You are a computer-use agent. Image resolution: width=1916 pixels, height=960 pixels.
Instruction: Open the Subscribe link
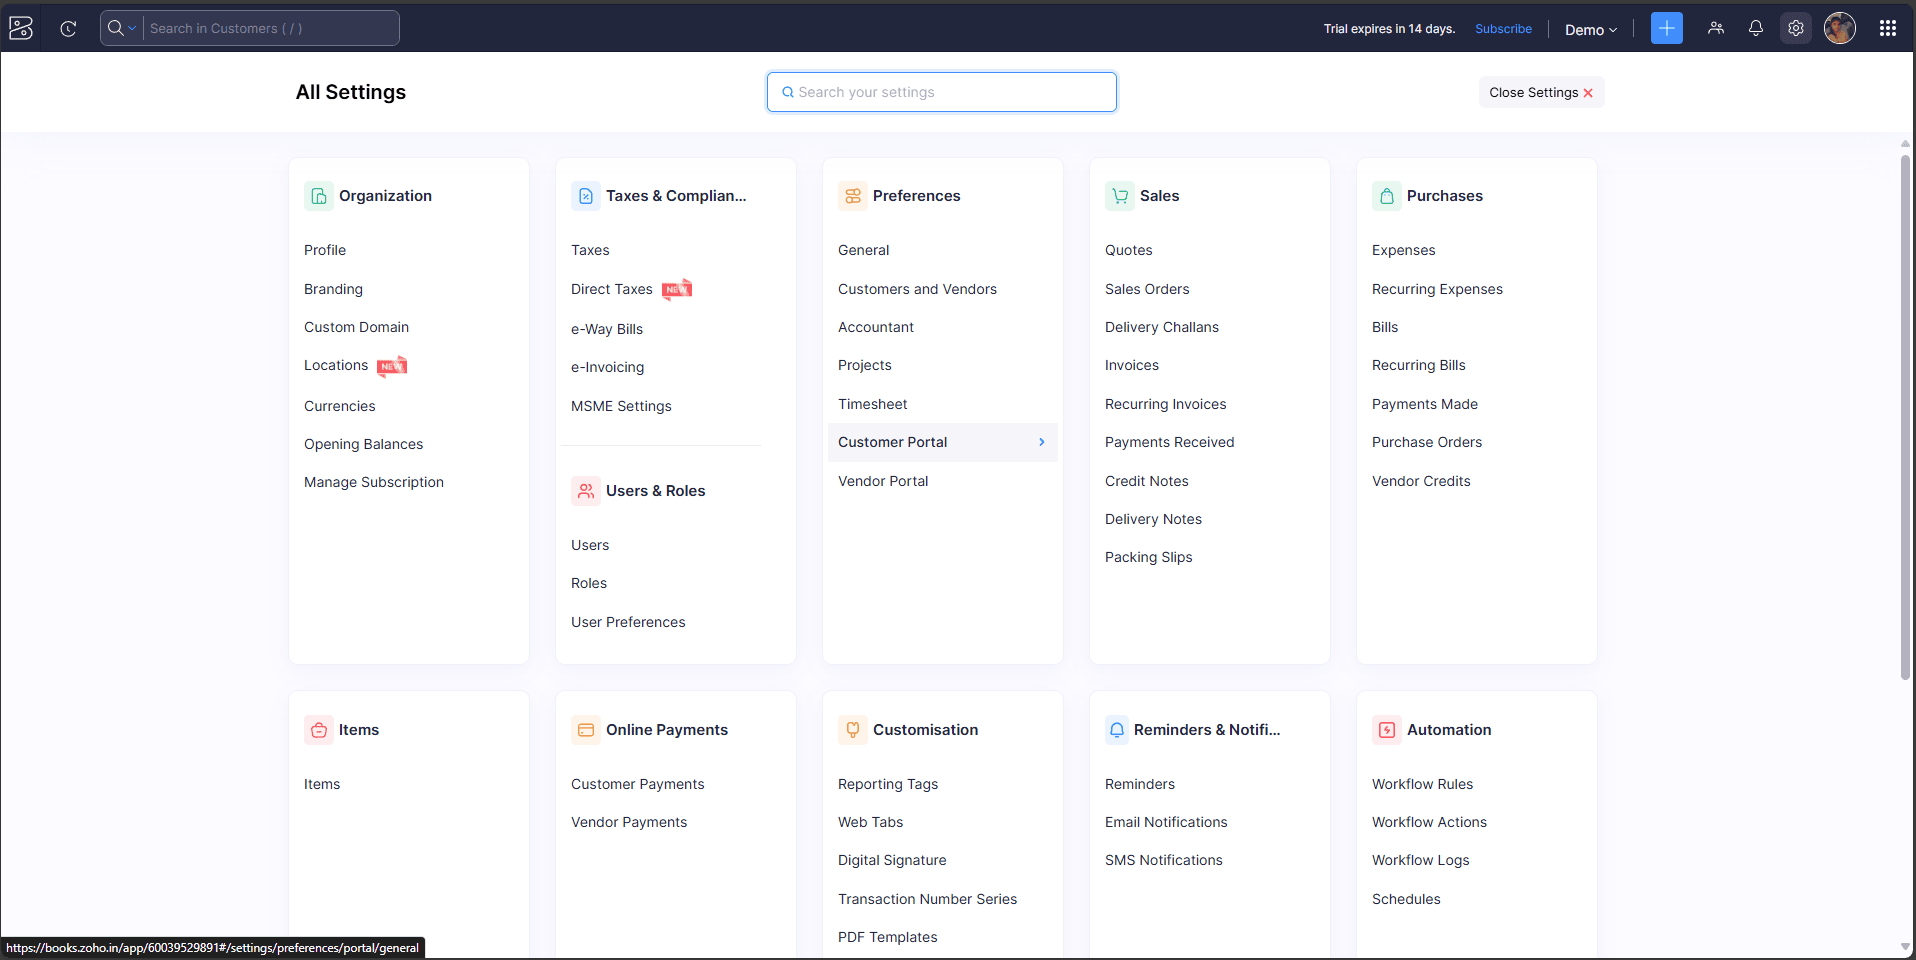(x=1503, y=29)
